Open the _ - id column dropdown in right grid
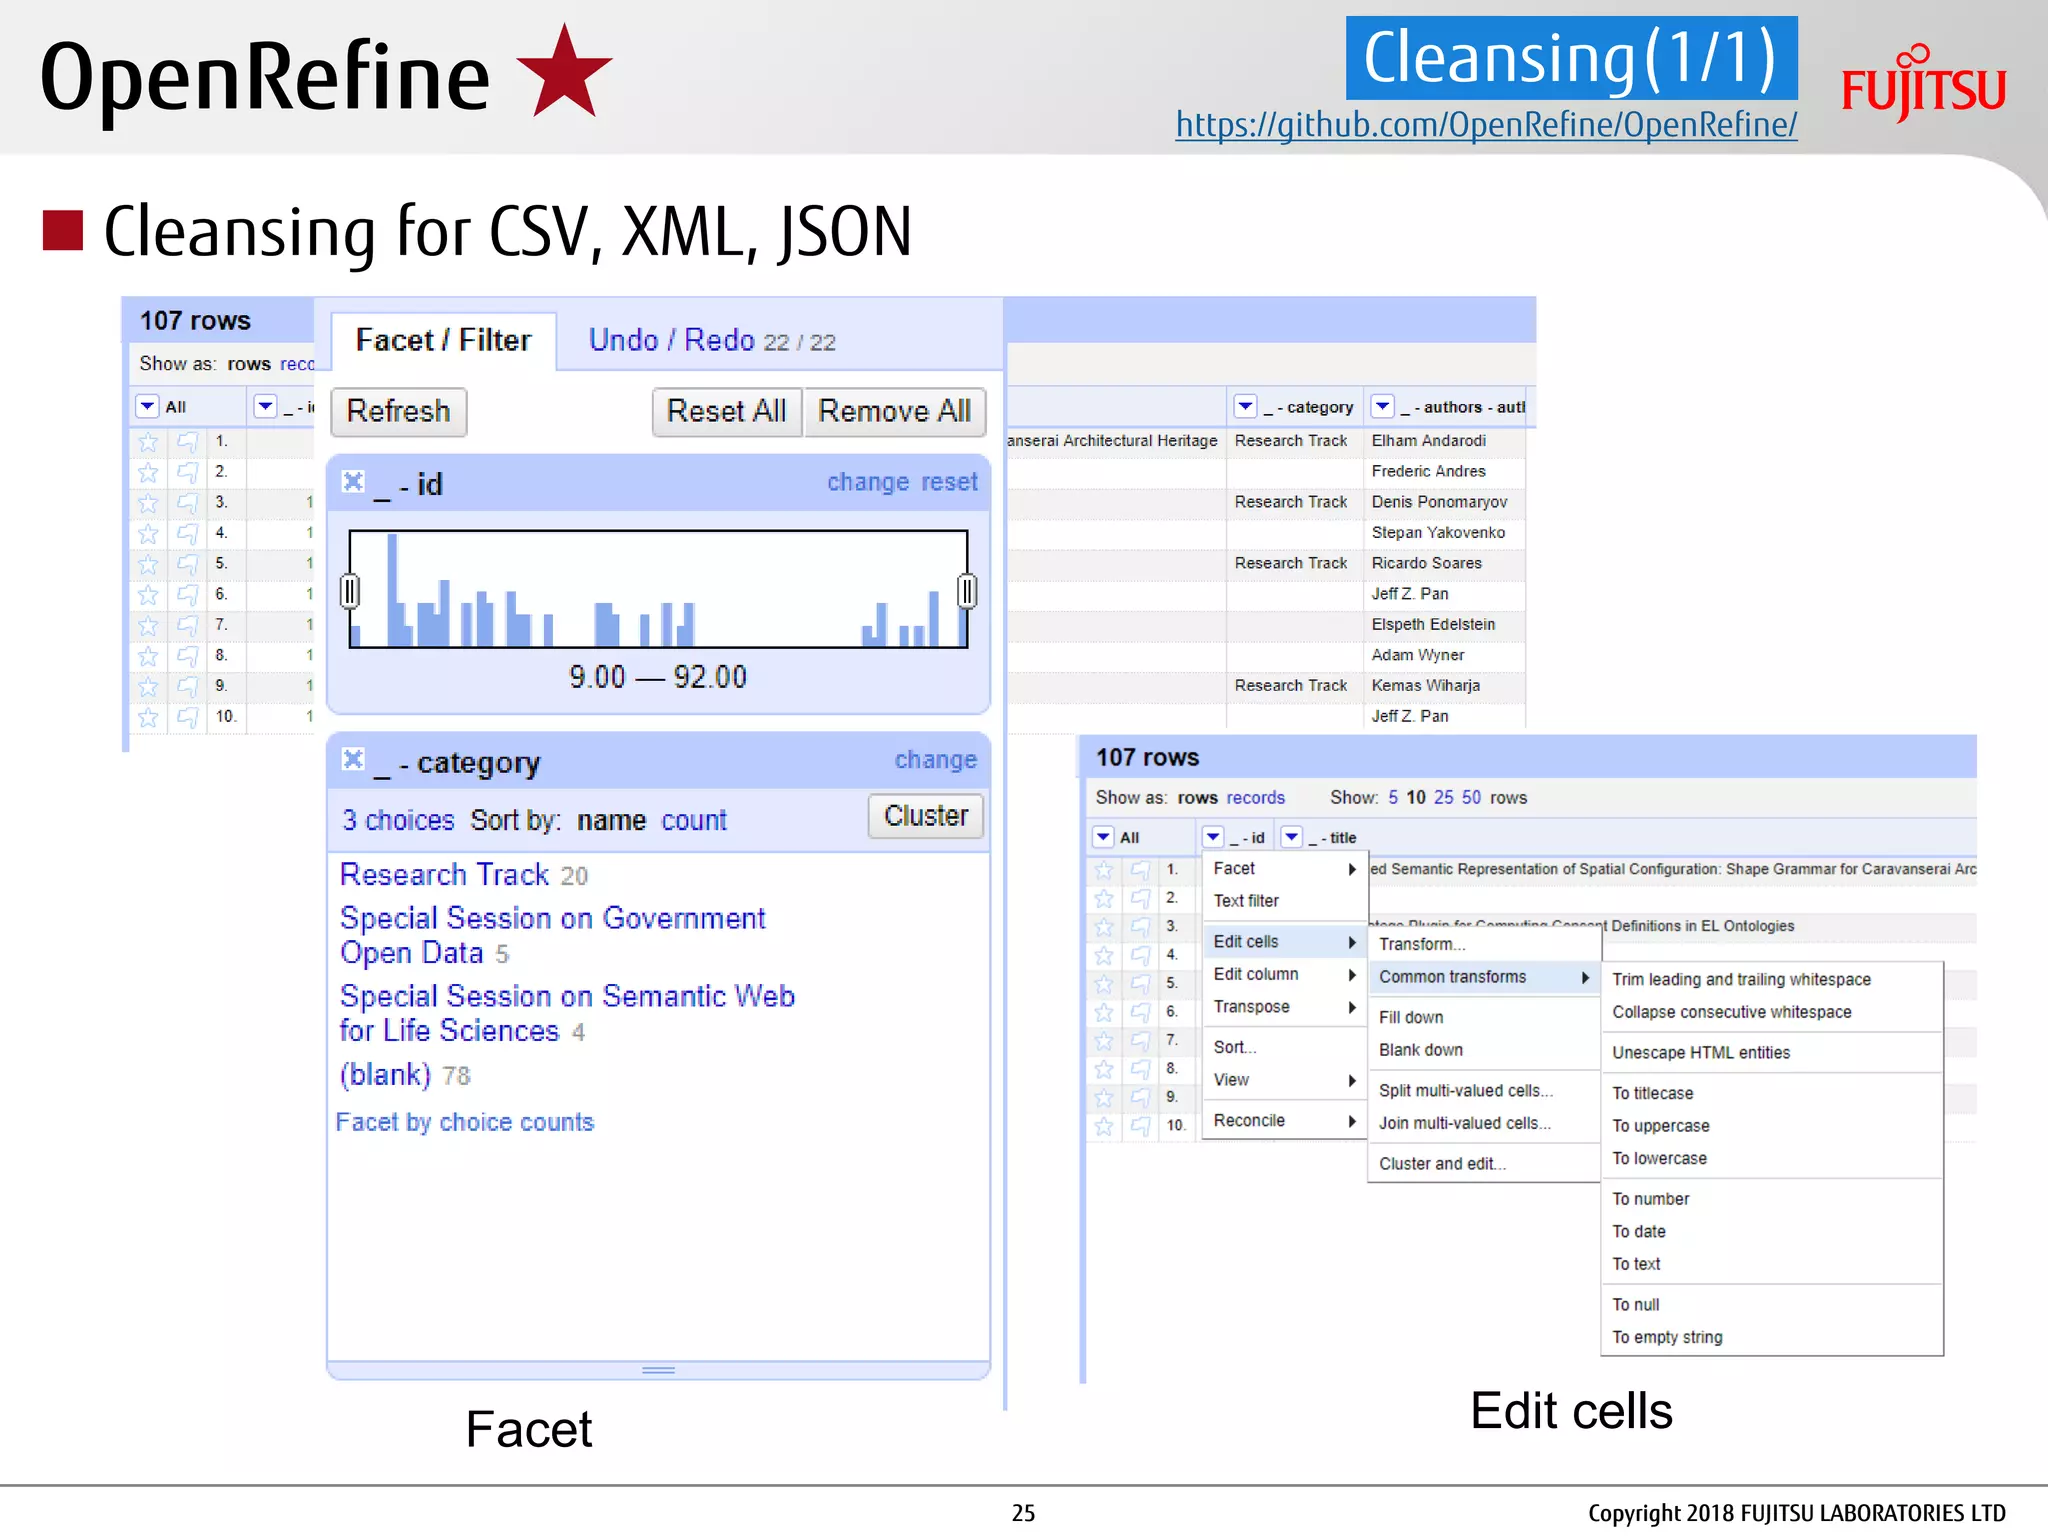 tap(1213, 837)
